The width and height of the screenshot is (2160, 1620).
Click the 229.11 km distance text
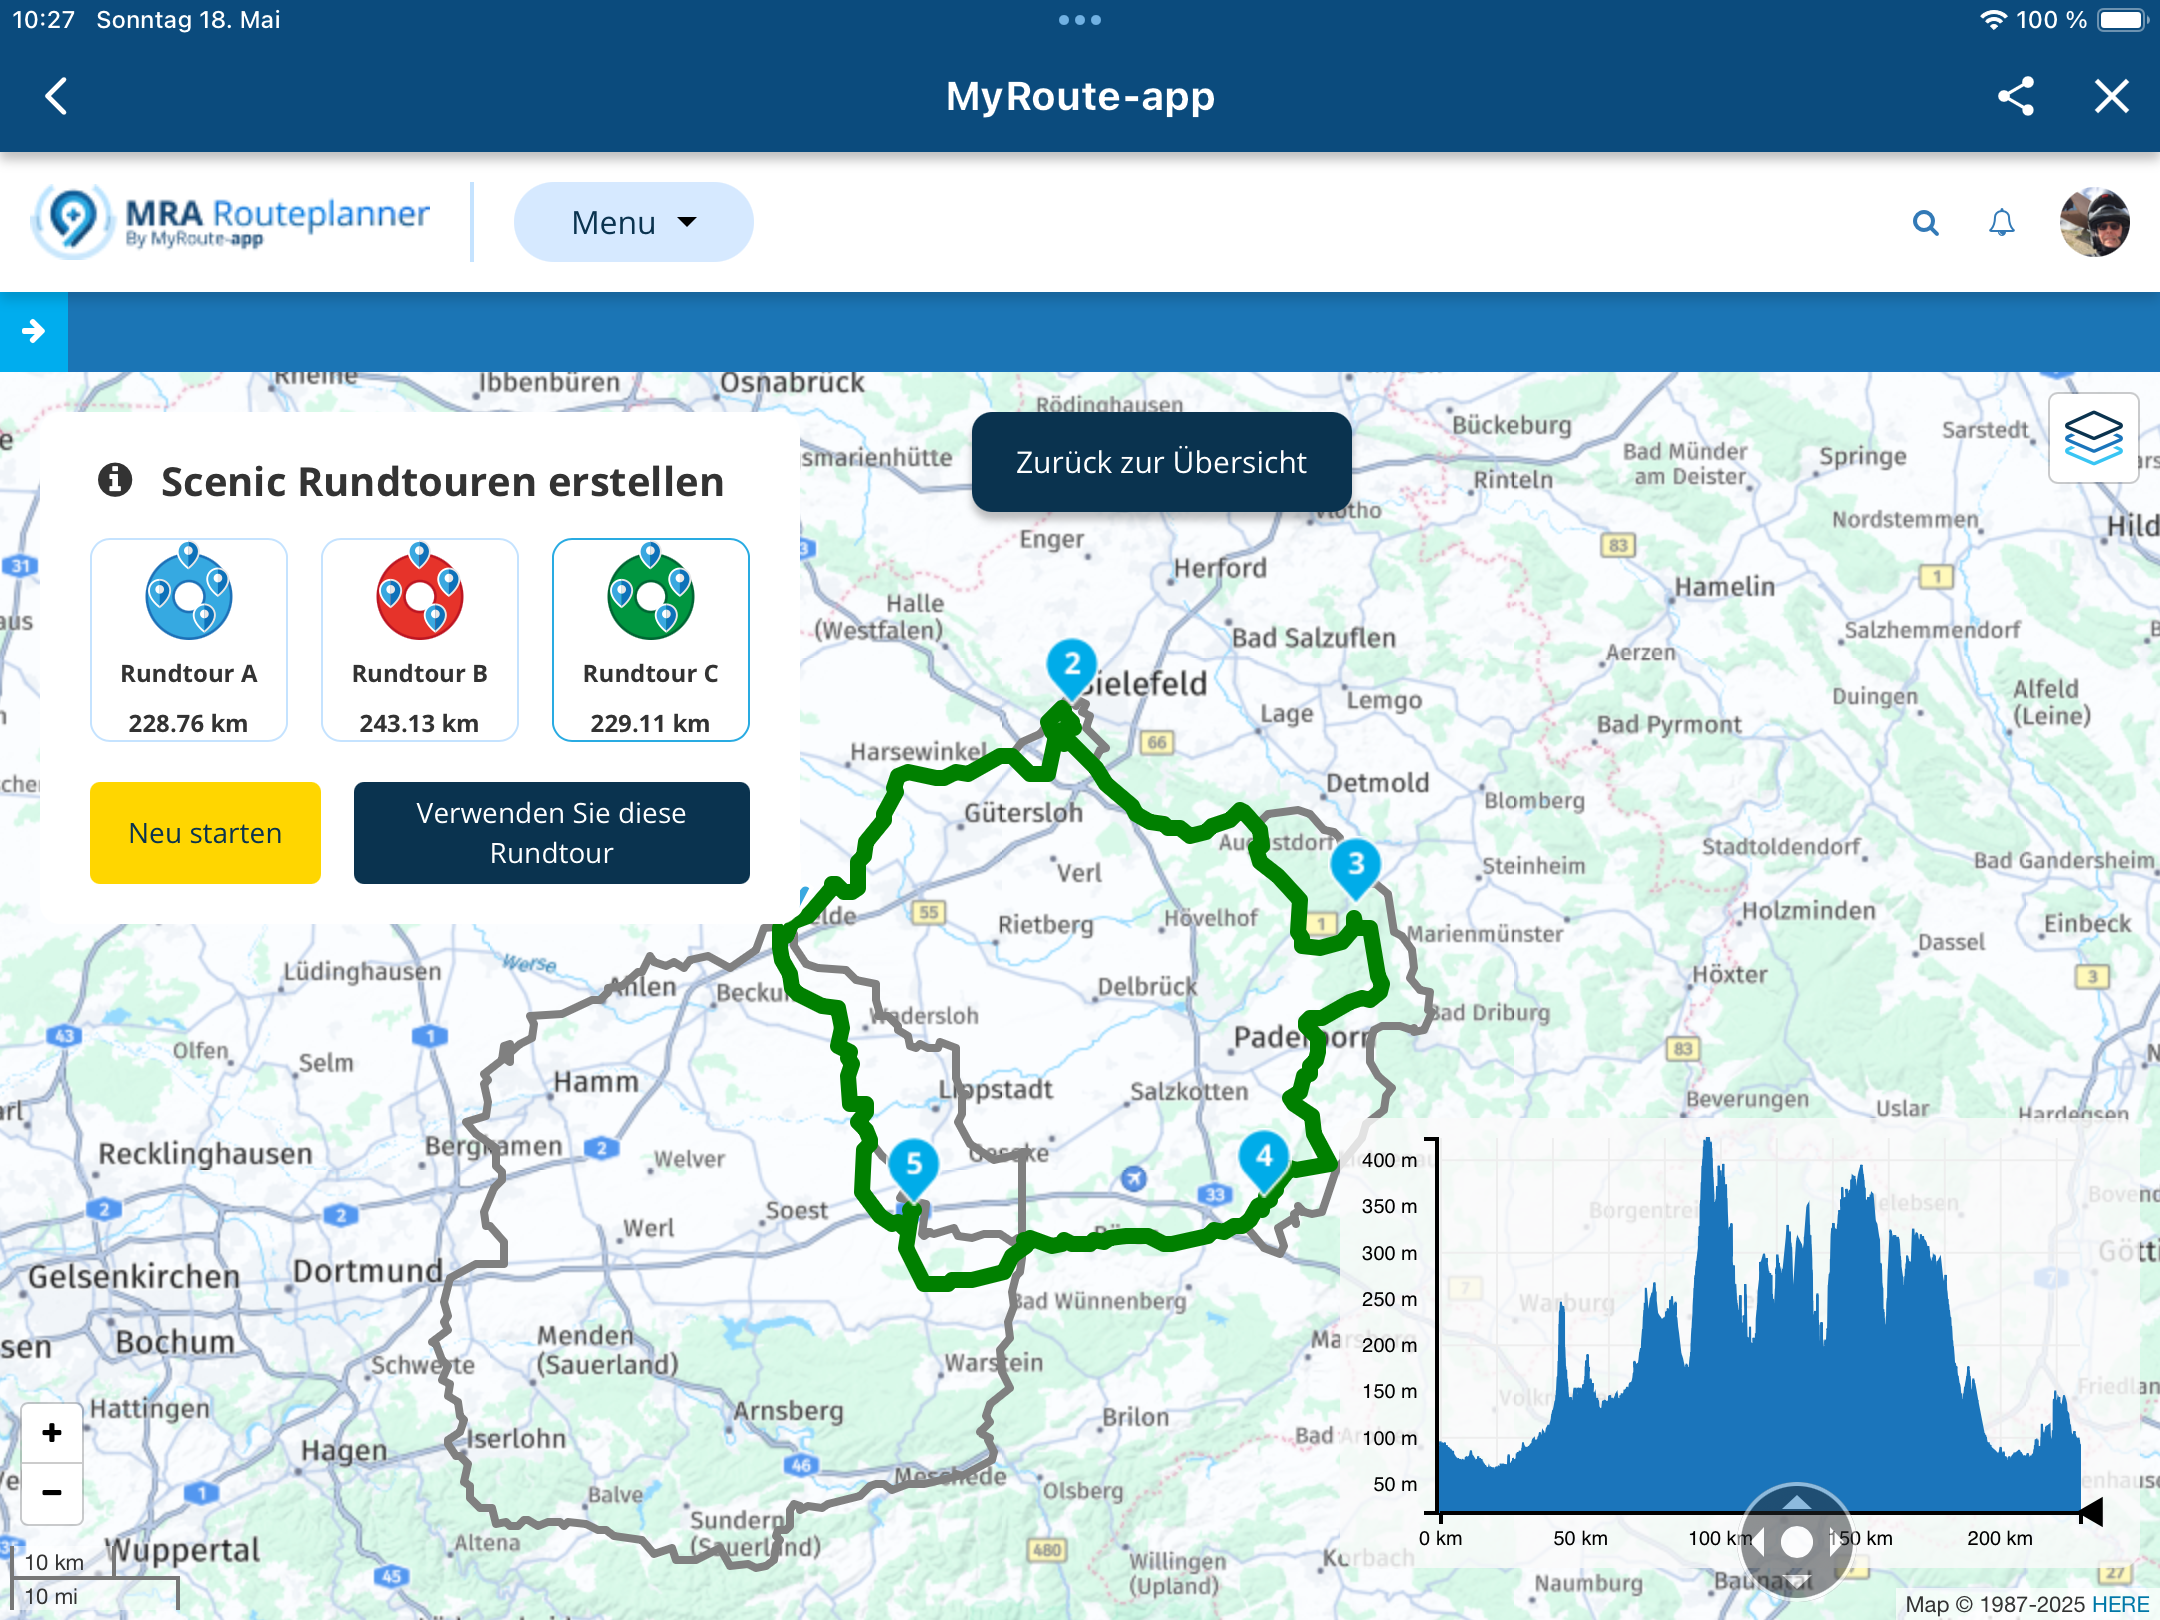pos(650,723)
